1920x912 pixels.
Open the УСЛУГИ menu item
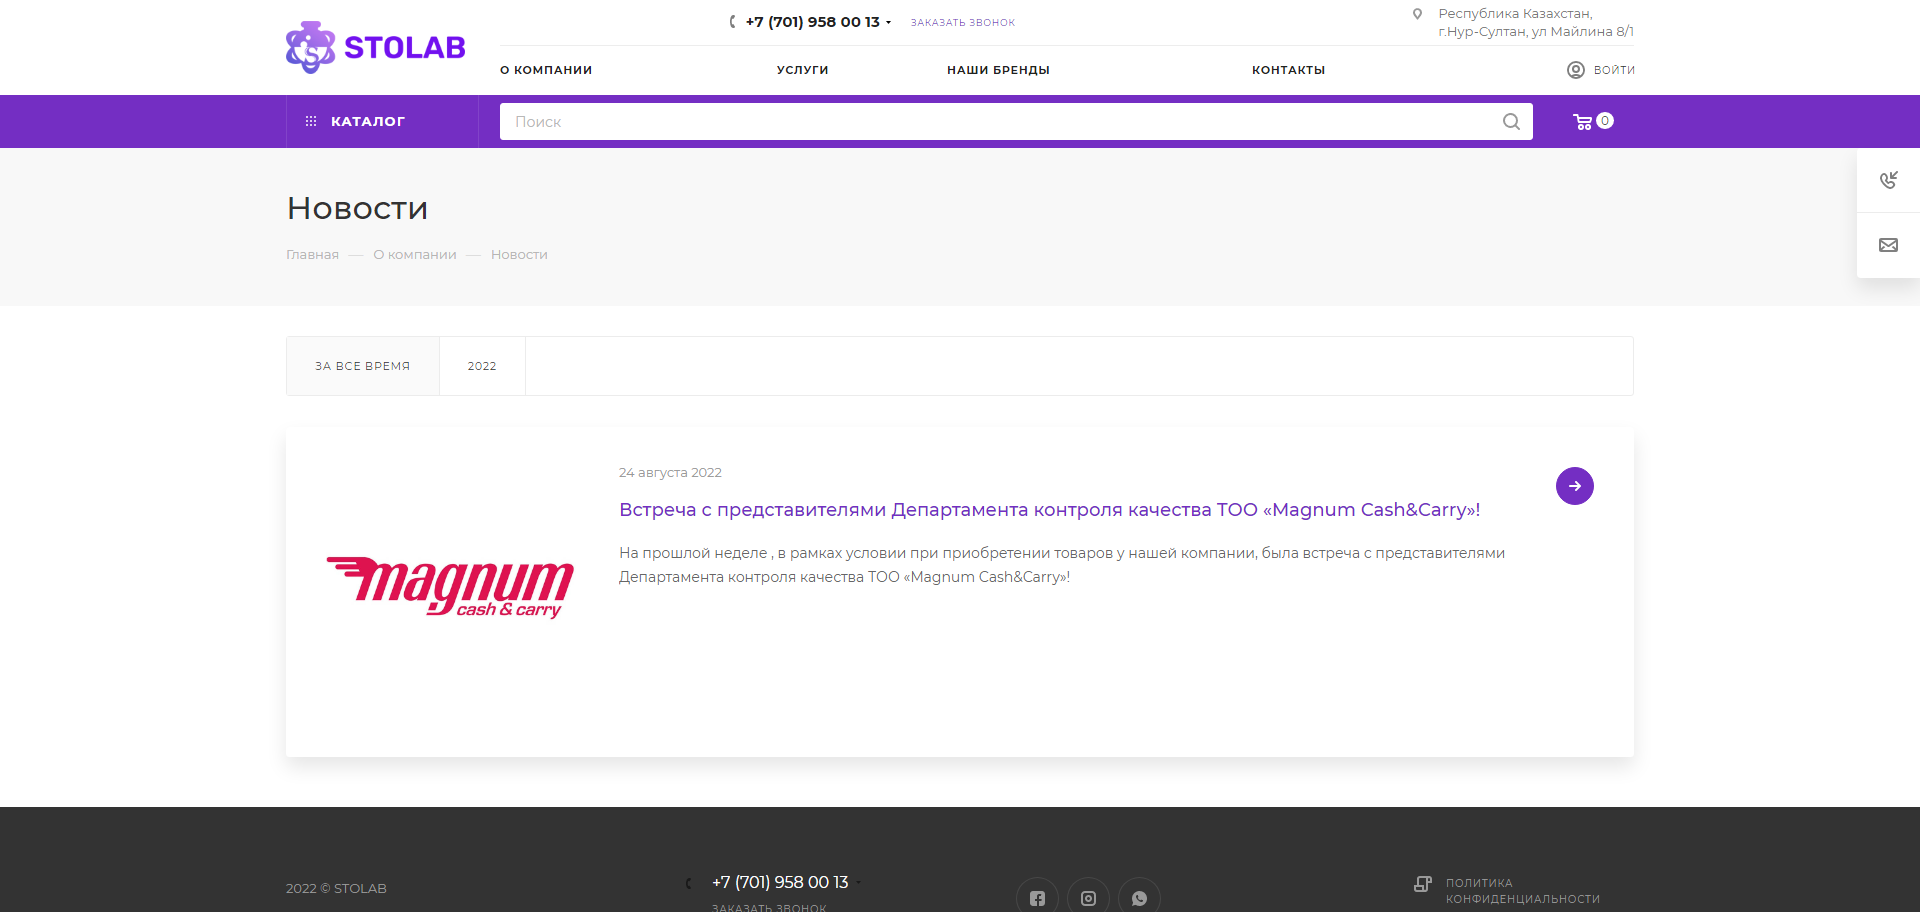tap(803, 70)
